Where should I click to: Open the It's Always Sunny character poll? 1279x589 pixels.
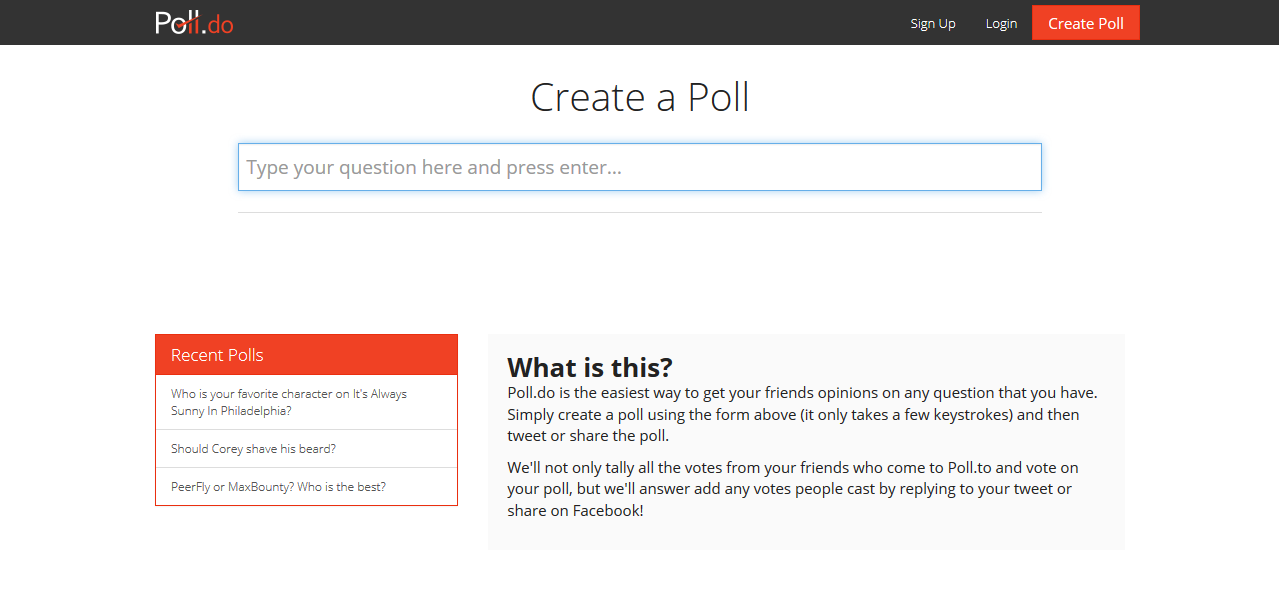coord(288,402)
